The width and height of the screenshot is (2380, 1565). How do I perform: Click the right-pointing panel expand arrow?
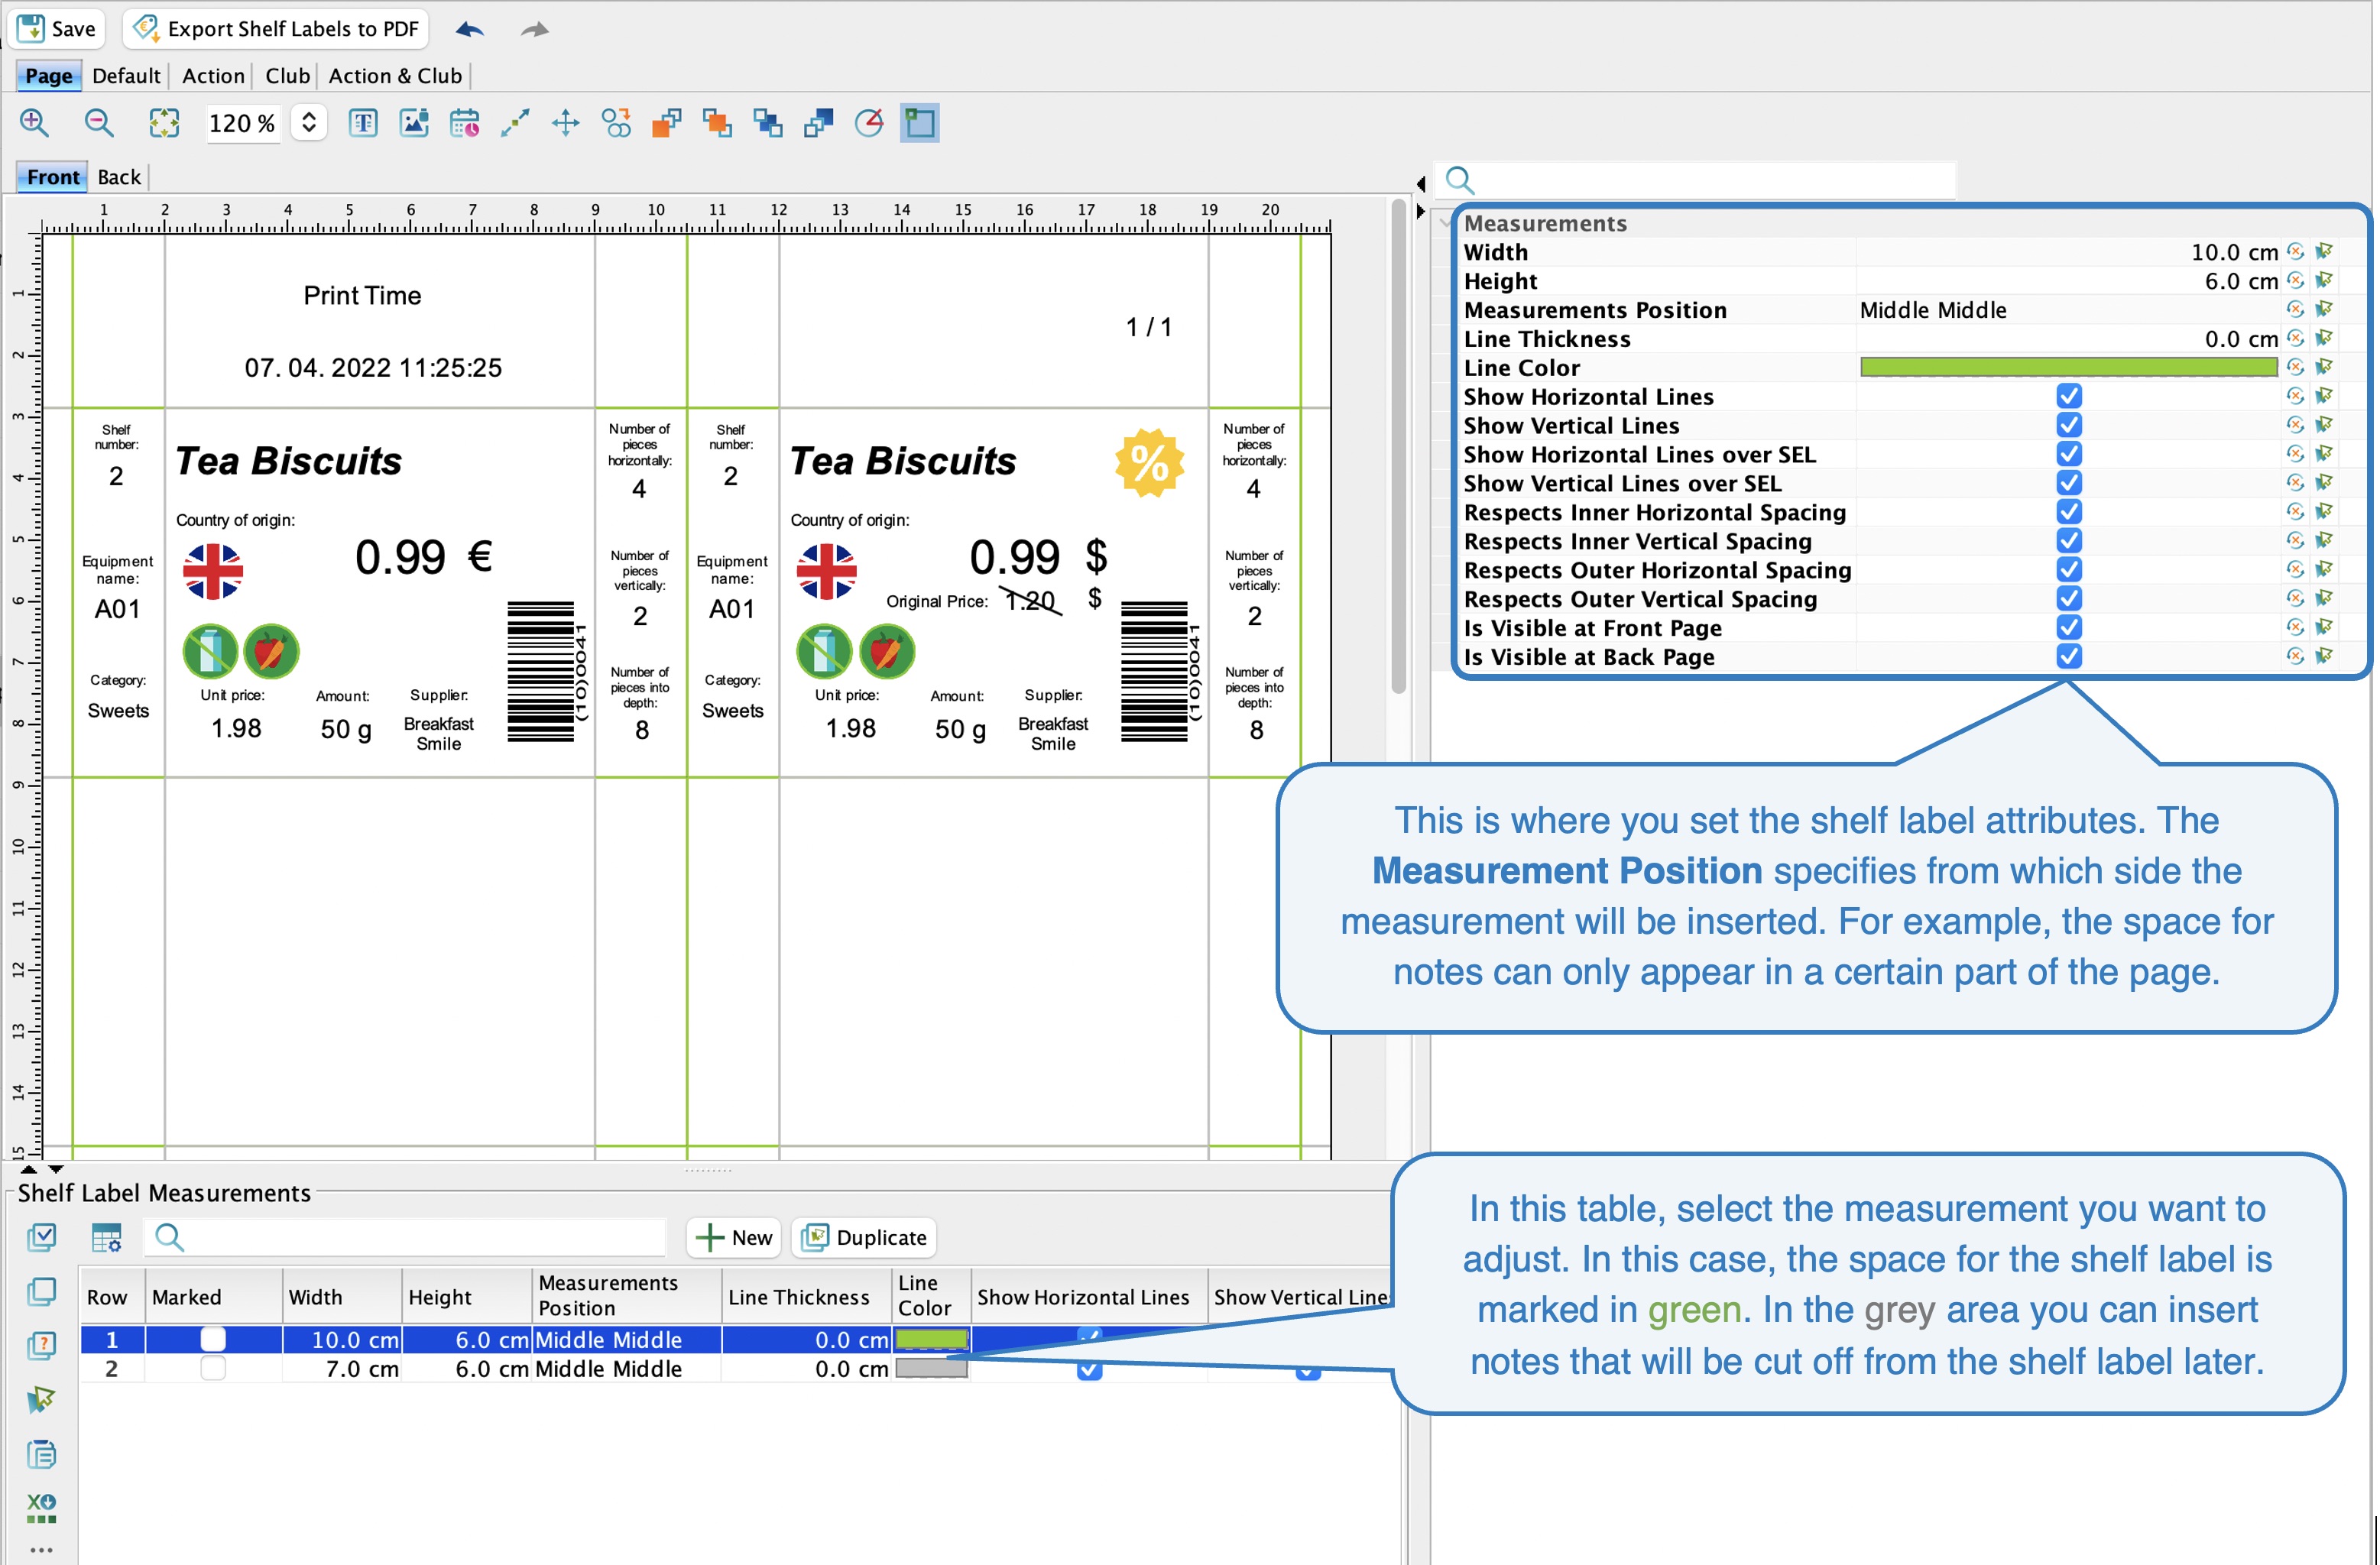point(1421,212)
